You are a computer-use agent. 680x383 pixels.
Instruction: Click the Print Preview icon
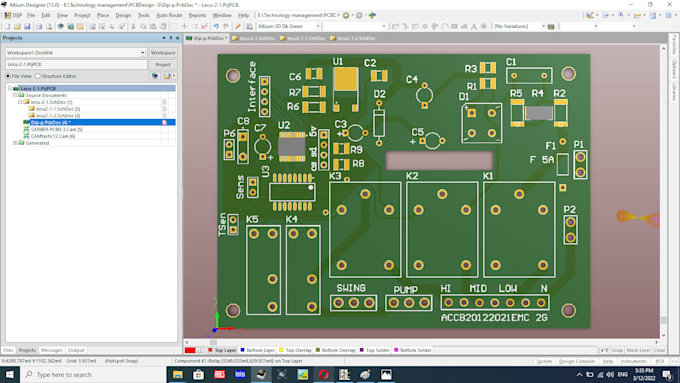click(x=49, y=27)
